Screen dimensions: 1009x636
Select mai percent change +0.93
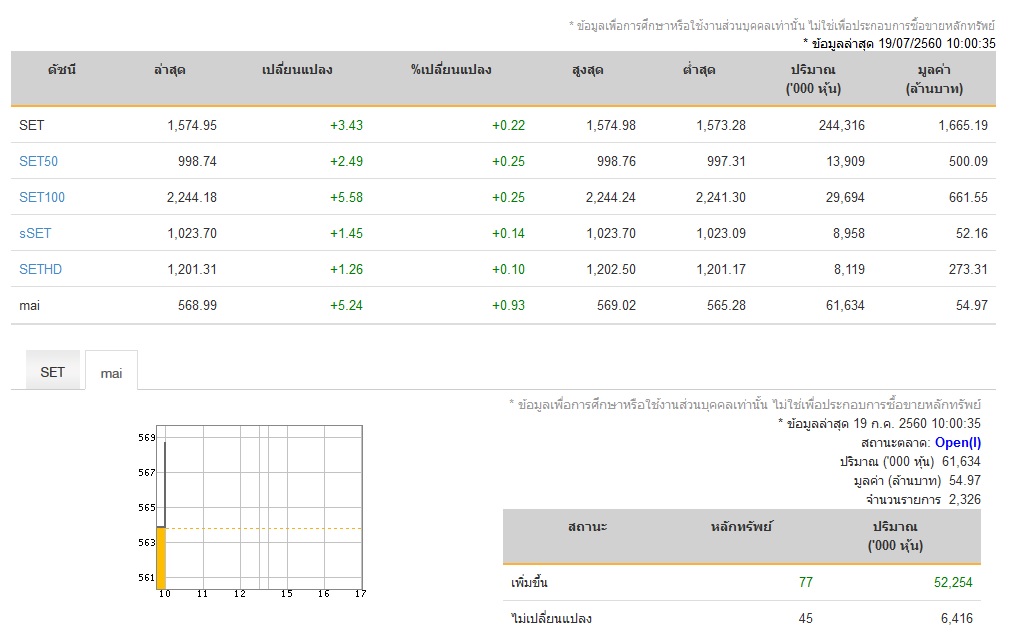(508, 305)
